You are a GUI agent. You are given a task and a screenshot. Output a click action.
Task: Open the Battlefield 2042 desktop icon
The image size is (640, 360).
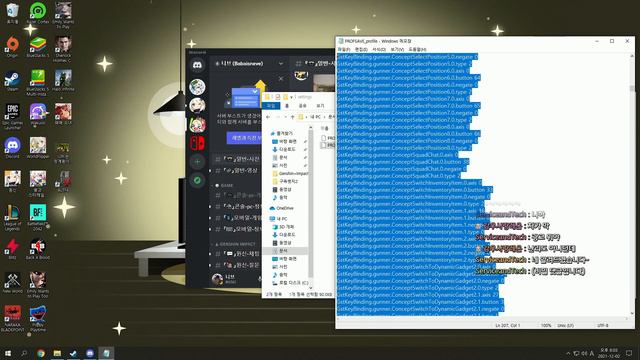click(x=38, y=217)
